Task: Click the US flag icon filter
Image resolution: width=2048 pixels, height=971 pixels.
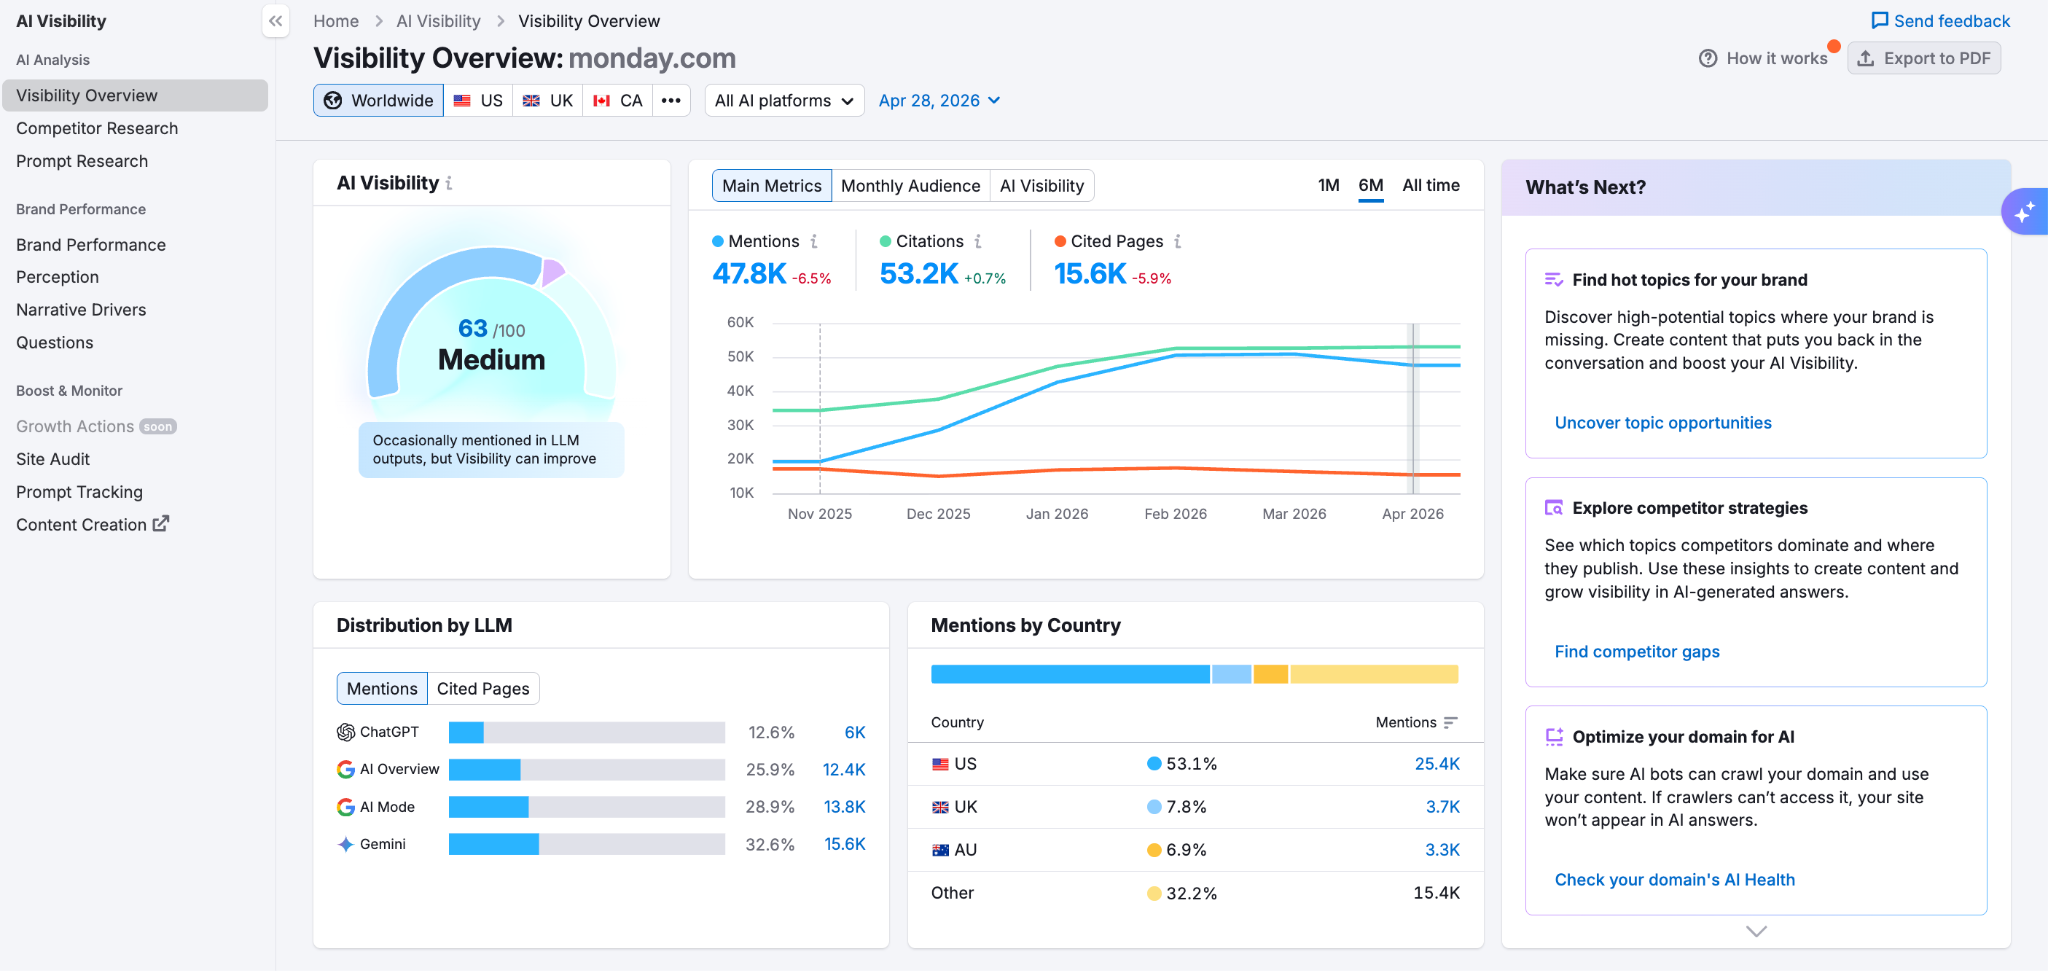Action: [x=462, y=100]
